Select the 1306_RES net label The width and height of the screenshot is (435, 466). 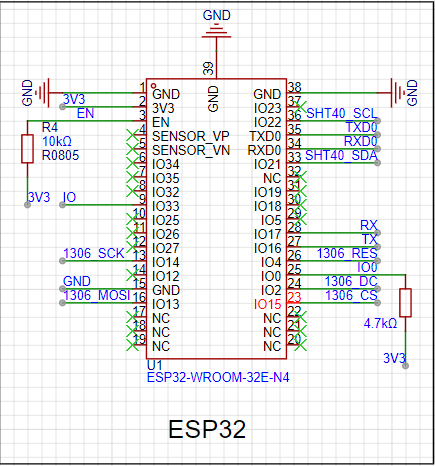click(347, 253)
